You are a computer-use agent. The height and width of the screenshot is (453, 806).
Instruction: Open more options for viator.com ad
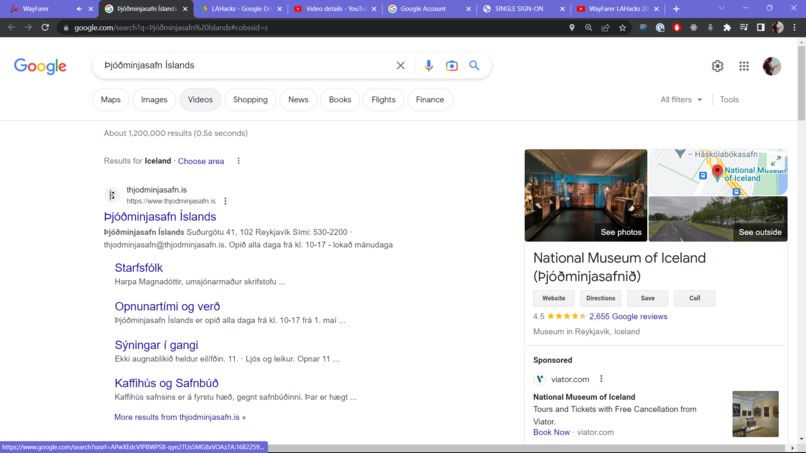pos(601,379)
